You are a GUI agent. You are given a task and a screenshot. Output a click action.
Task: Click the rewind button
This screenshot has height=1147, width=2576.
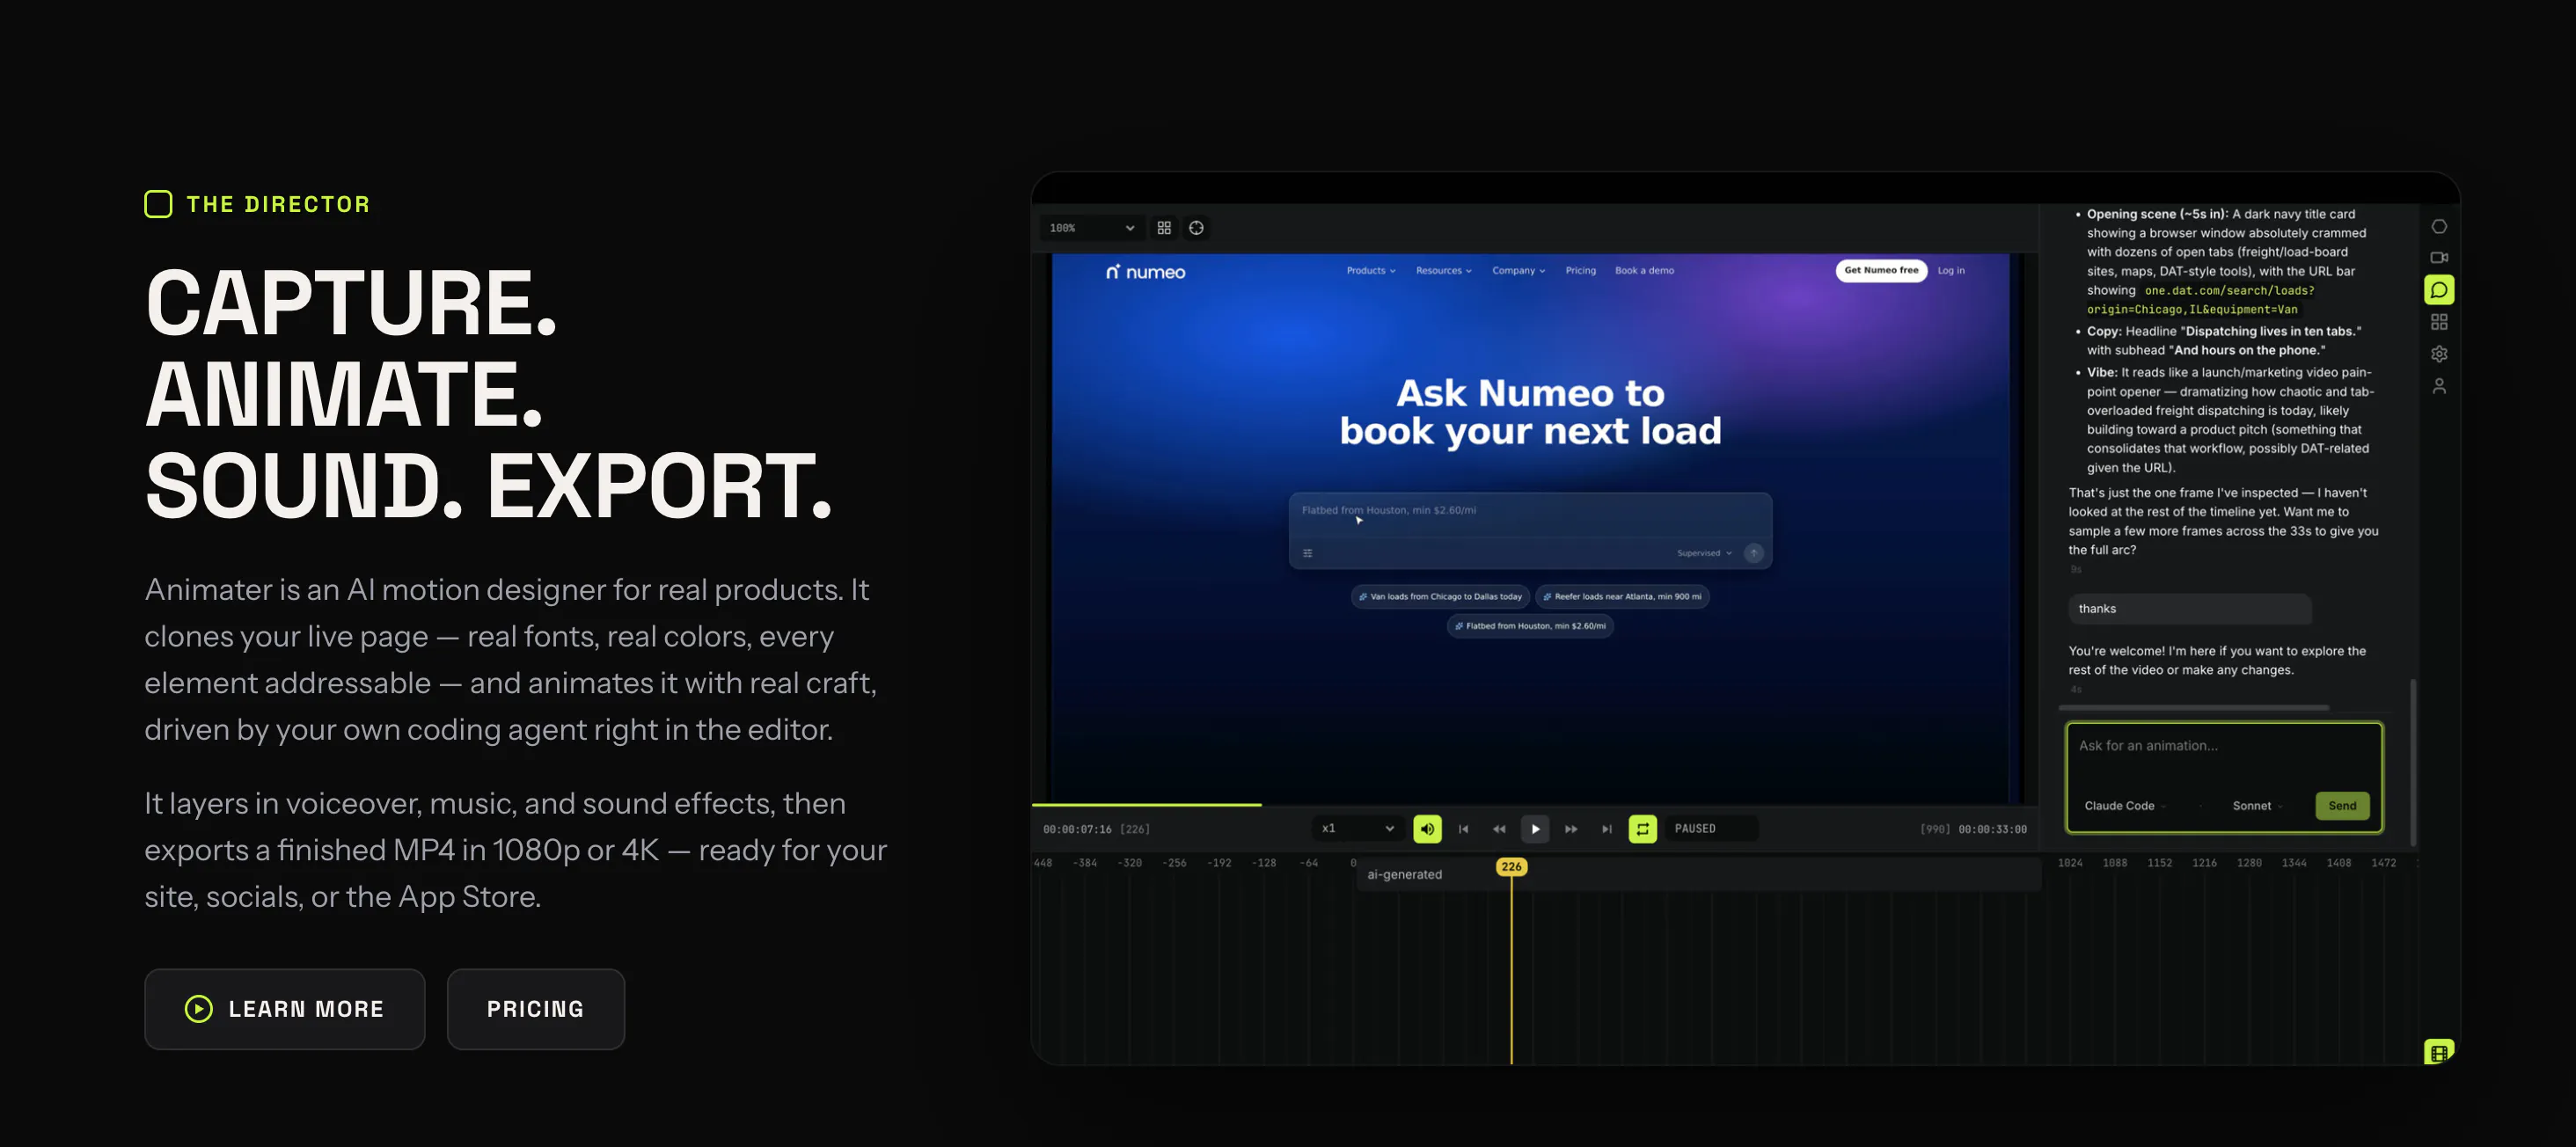(x=1499, y=829)
